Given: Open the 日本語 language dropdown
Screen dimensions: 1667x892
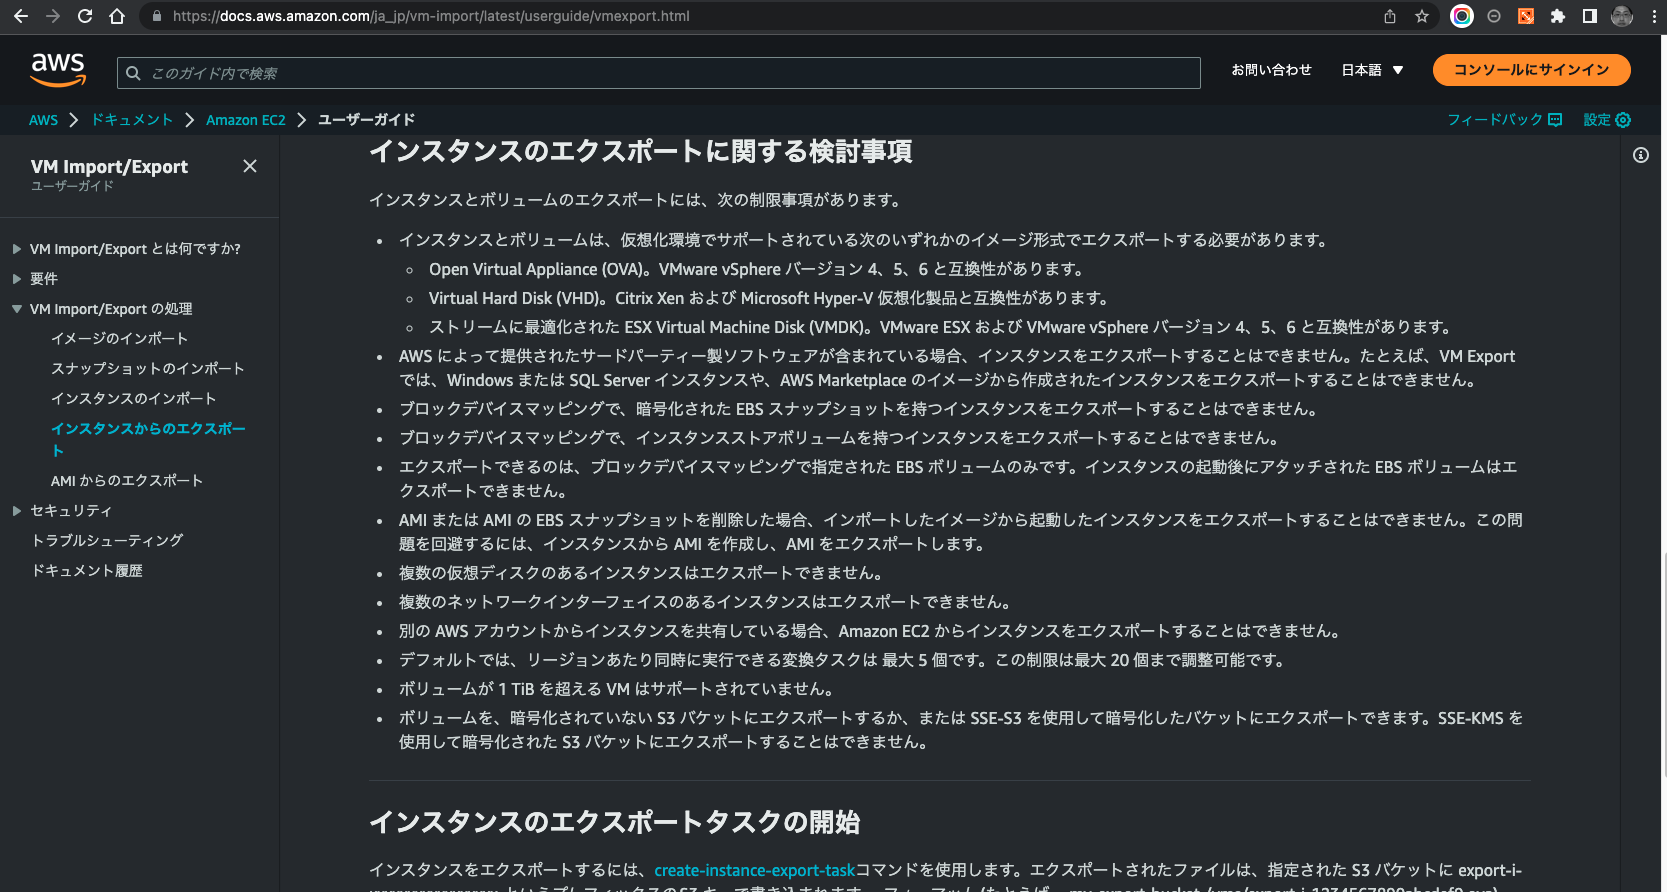Looking at the screenshot, I should pos(1372,70).
